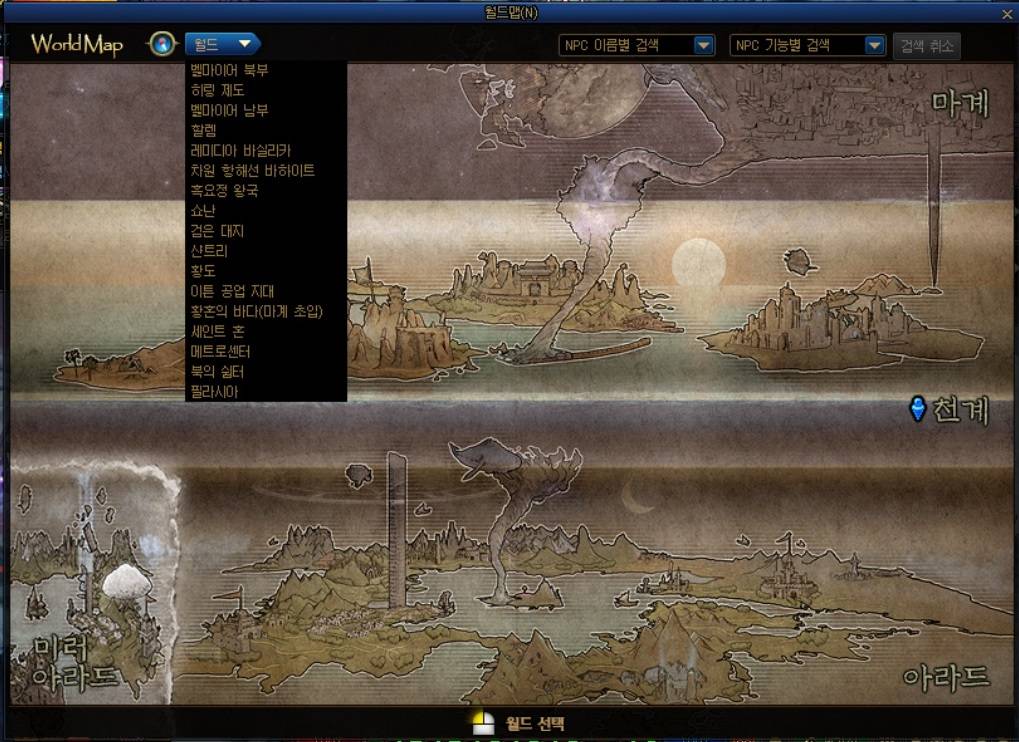Viewport: 1019px width, 742px height.
Task: Pick 황혼의 바다(마계 초입) entry
Action: [x=257, y=311]
